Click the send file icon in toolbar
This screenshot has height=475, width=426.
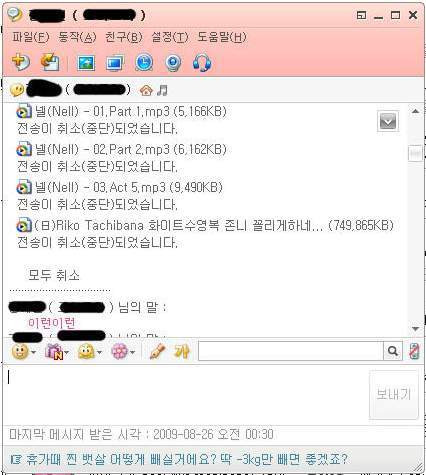tap(50, 62)
